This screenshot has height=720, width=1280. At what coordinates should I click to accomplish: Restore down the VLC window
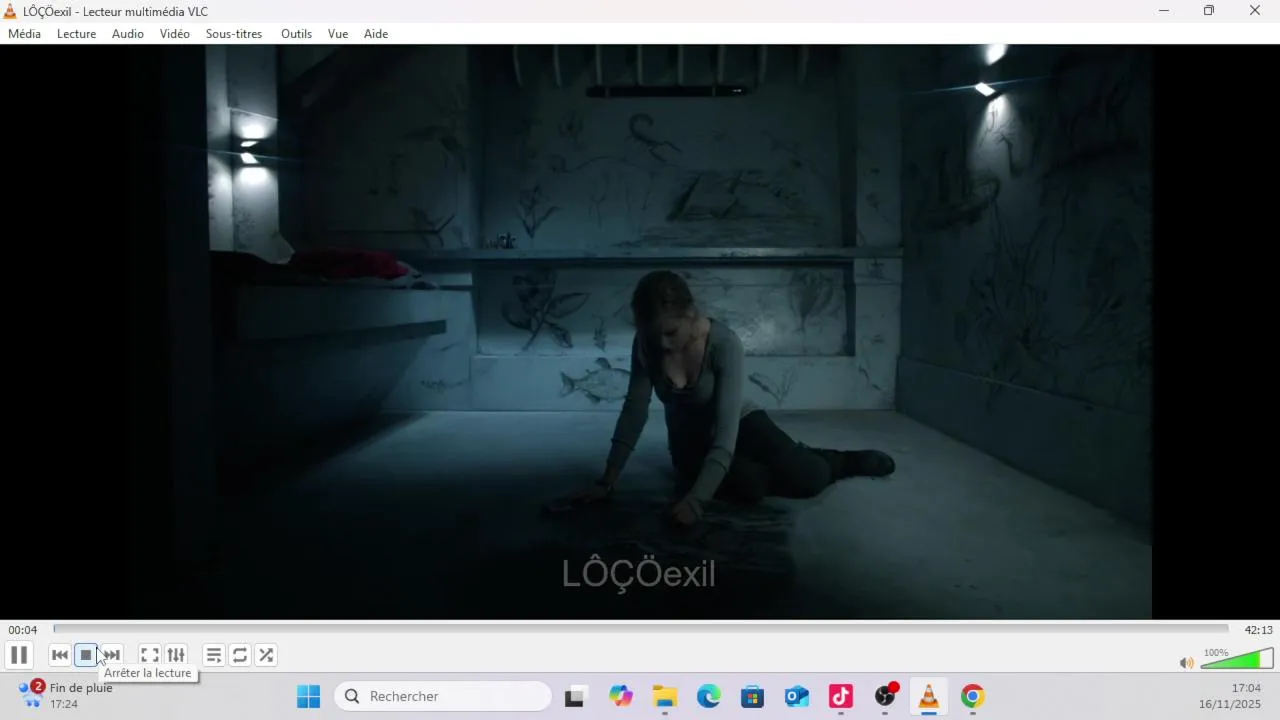[1209, 11]
